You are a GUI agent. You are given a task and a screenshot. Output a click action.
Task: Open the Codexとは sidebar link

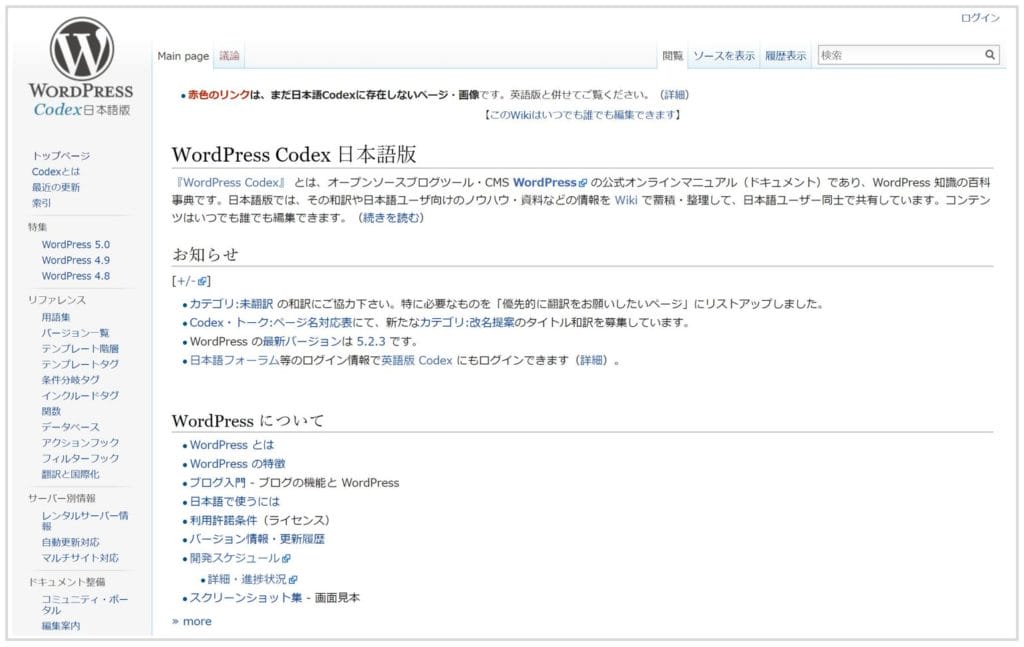point(56,172)
